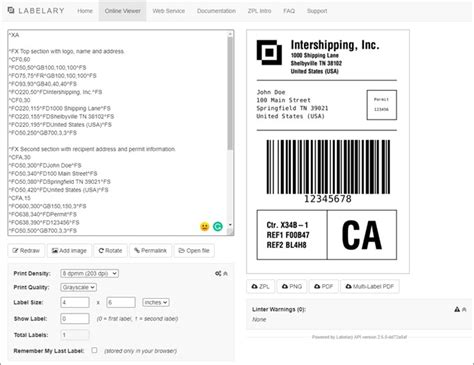
Task: Create a Permalink for the label
Action: coord(150,251)
